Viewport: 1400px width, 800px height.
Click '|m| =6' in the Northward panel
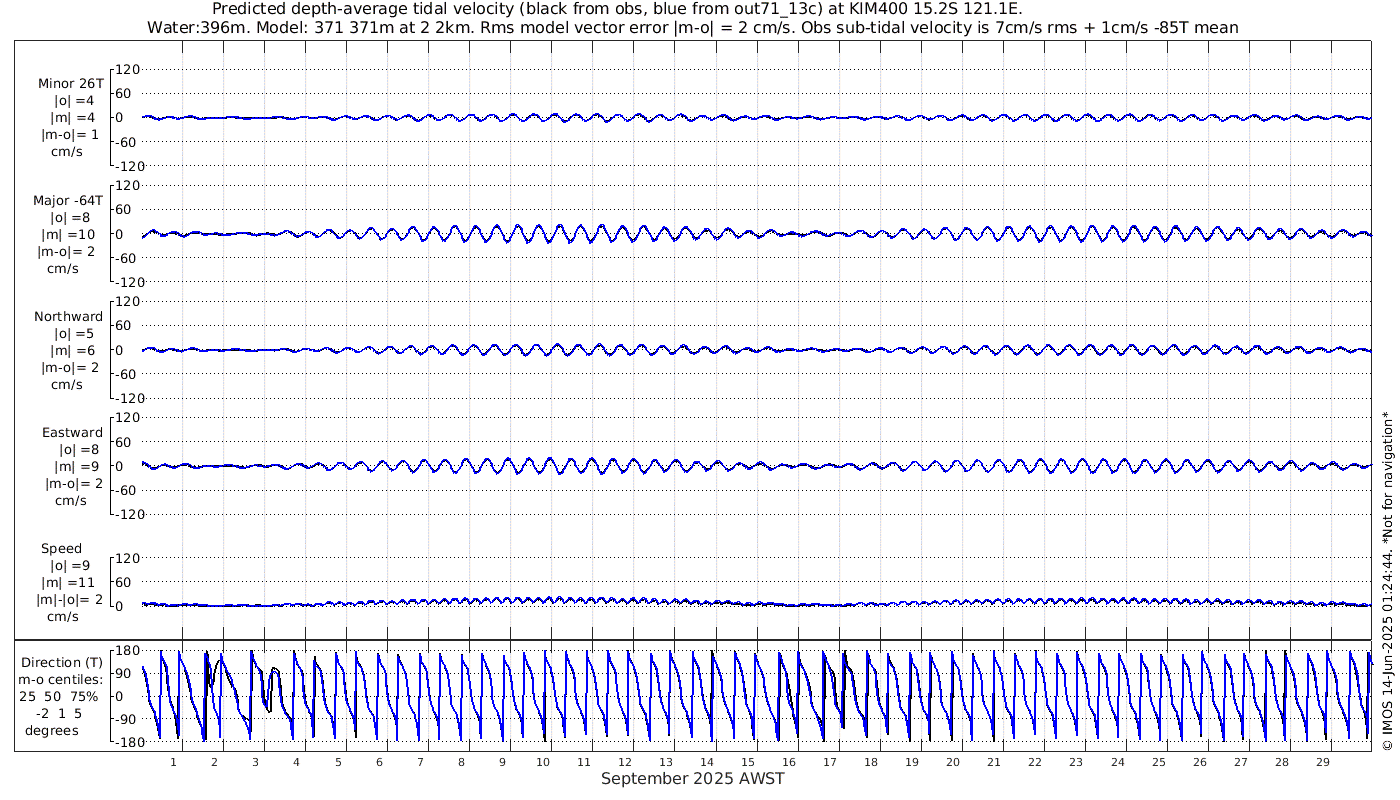(x=73, y=351)
